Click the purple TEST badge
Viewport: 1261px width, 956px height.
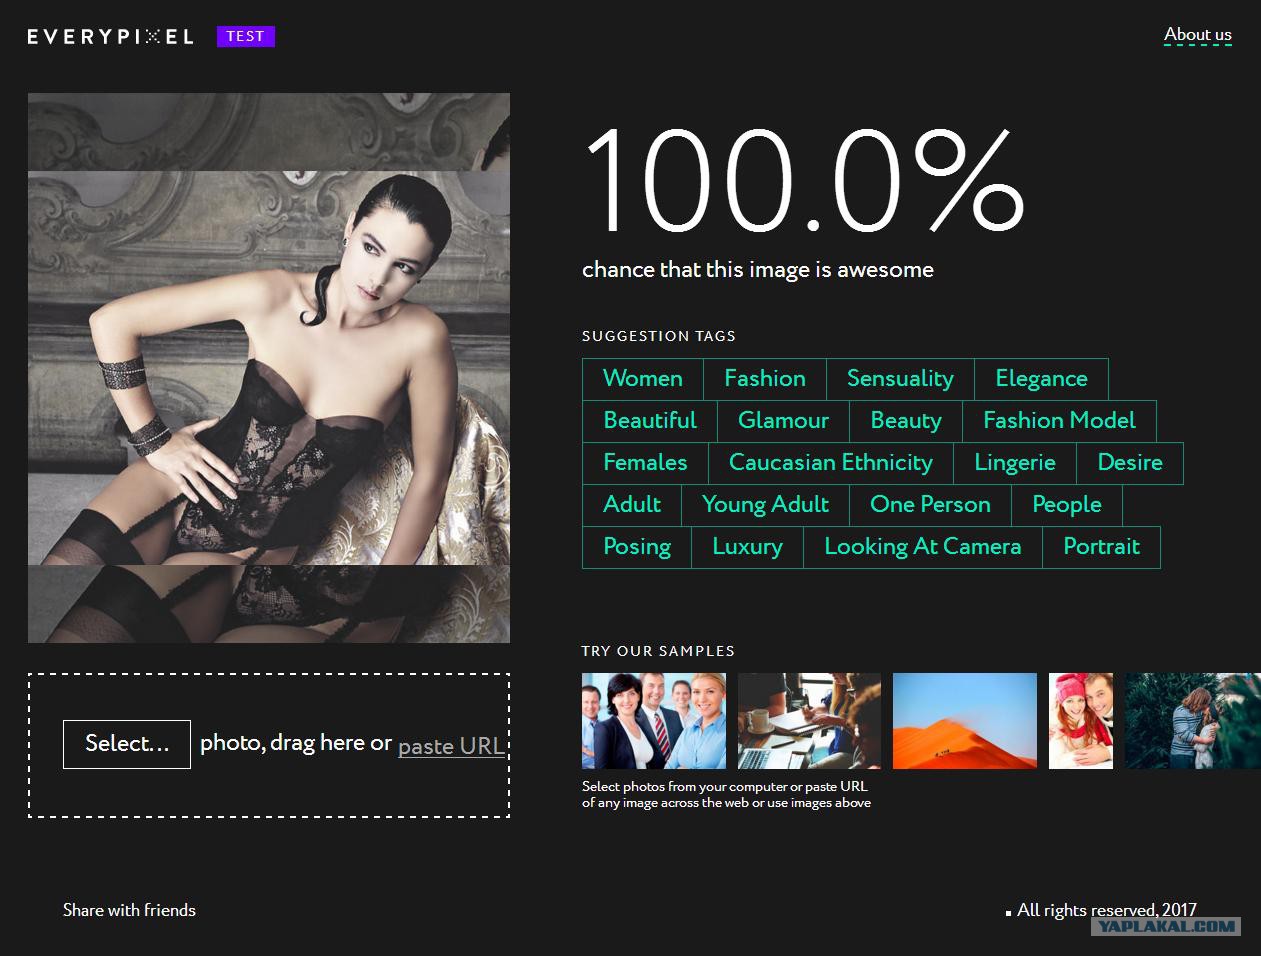click(x=246, y=37)
